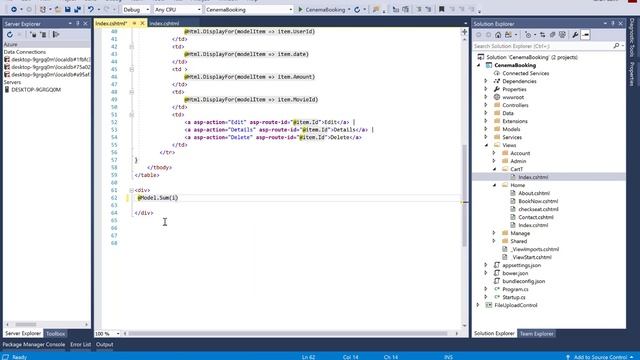Screen dimensions: 640x360
Task: Click the browser Refresh icon beside CenemaBooking
Action: [x=357, y=9]
